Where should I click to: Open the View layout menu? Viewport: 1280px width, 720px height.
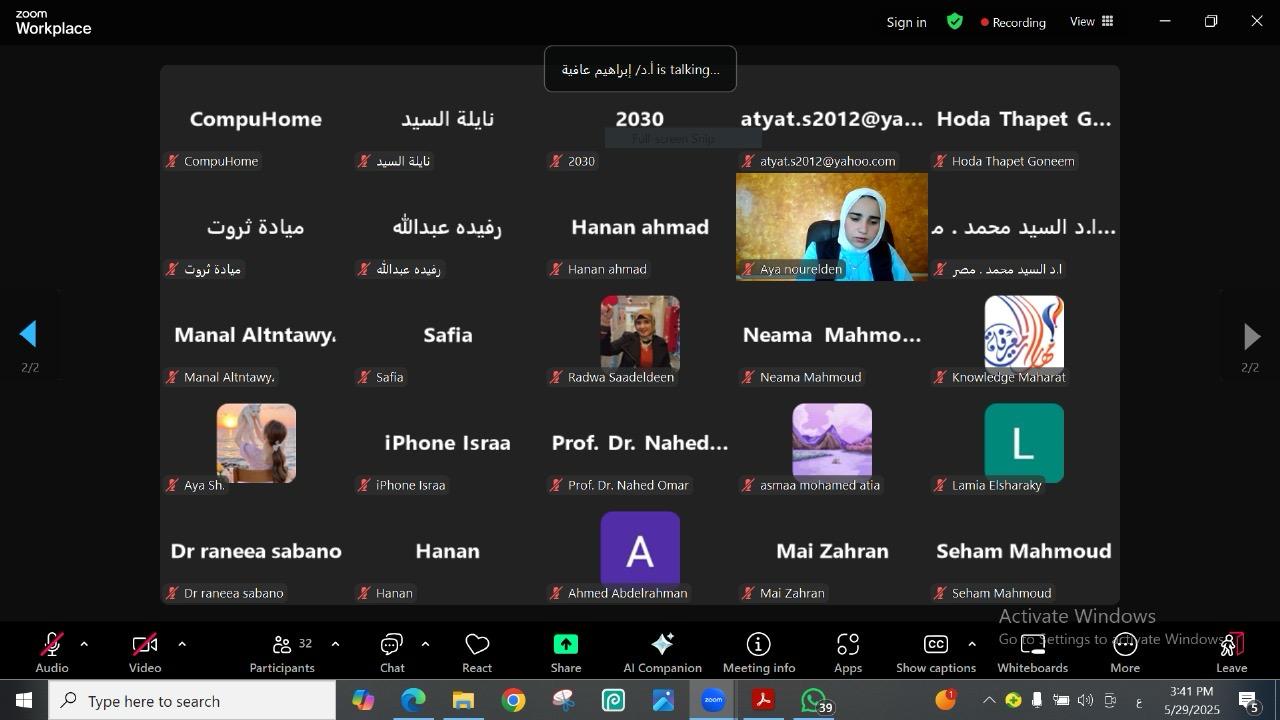click(1092, 21)
